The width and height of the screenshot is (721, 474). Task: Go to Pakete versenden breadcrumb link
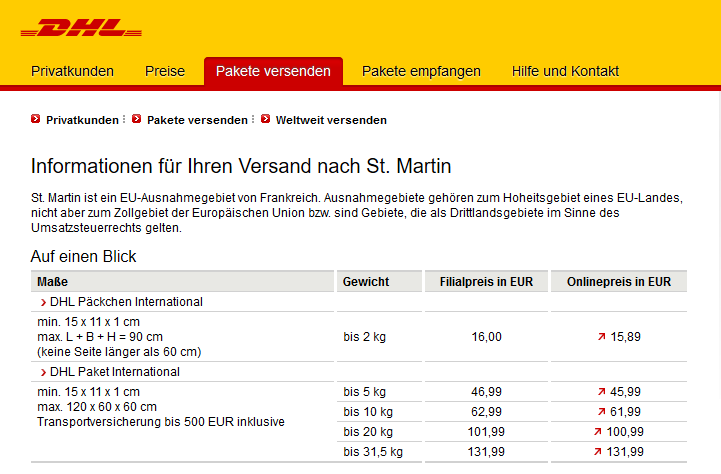coord(197,120)
